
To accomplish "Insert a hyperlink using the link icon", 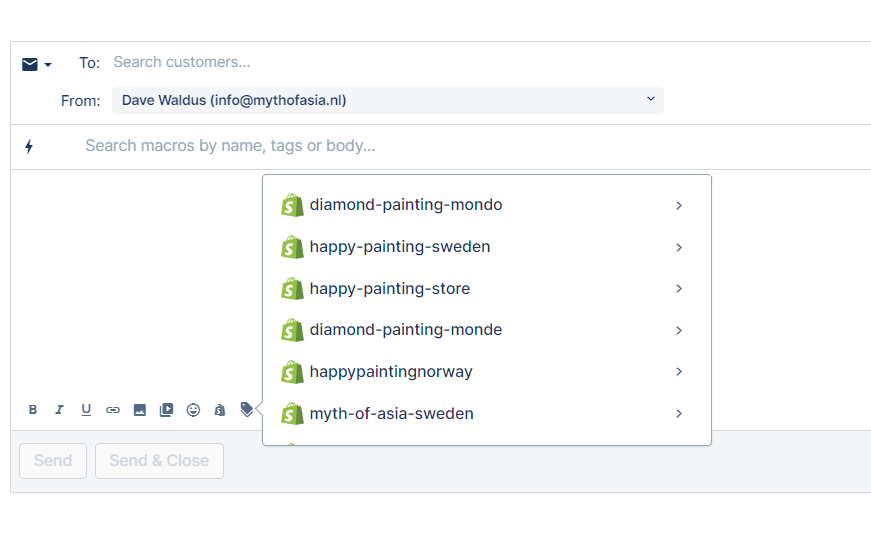I will click(x=113, y=410).
